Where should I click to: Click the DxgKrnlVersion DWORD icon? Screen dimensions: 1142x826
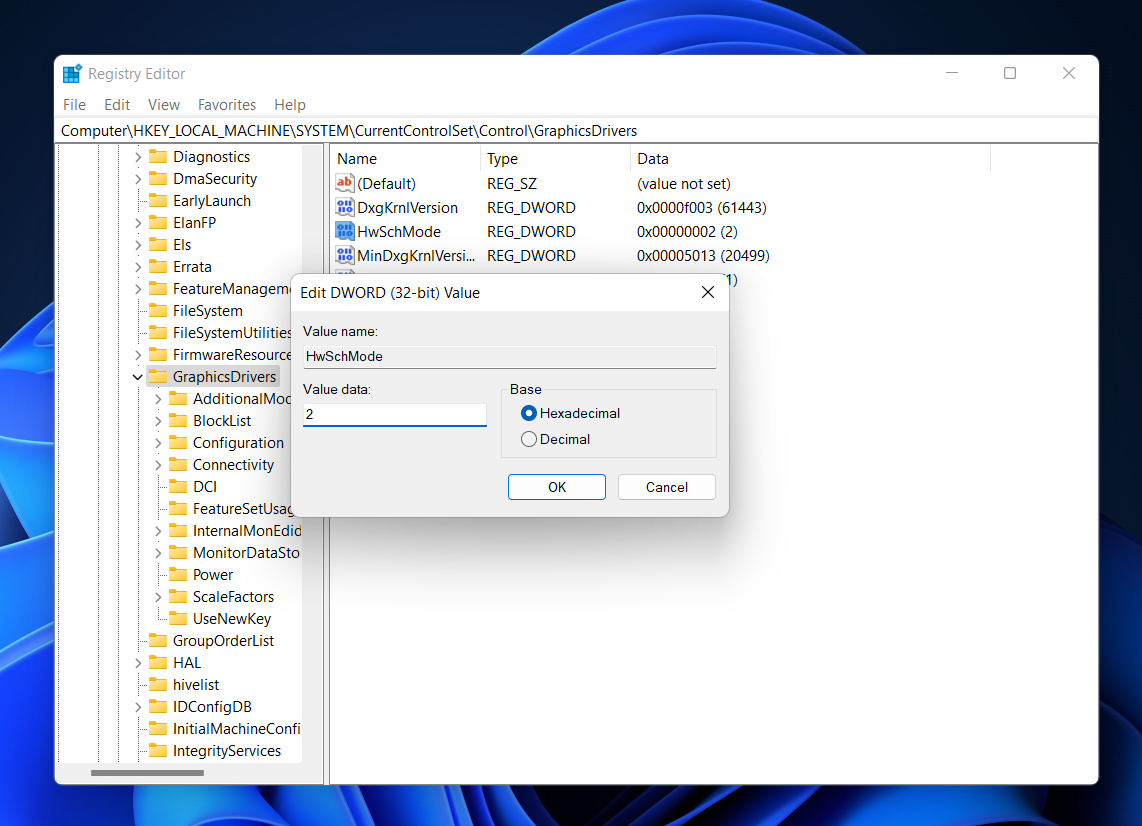(x=345, y=207)
